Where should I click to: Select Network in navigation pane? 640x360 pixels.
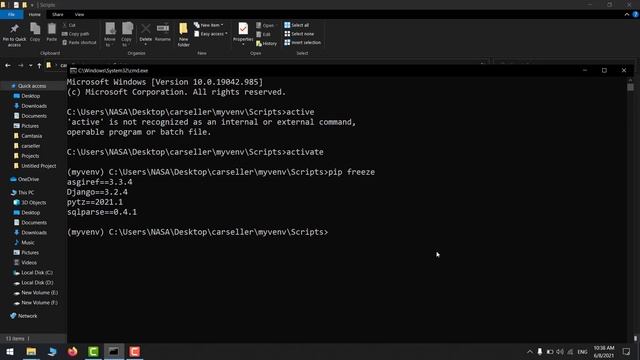pos(23,316)
